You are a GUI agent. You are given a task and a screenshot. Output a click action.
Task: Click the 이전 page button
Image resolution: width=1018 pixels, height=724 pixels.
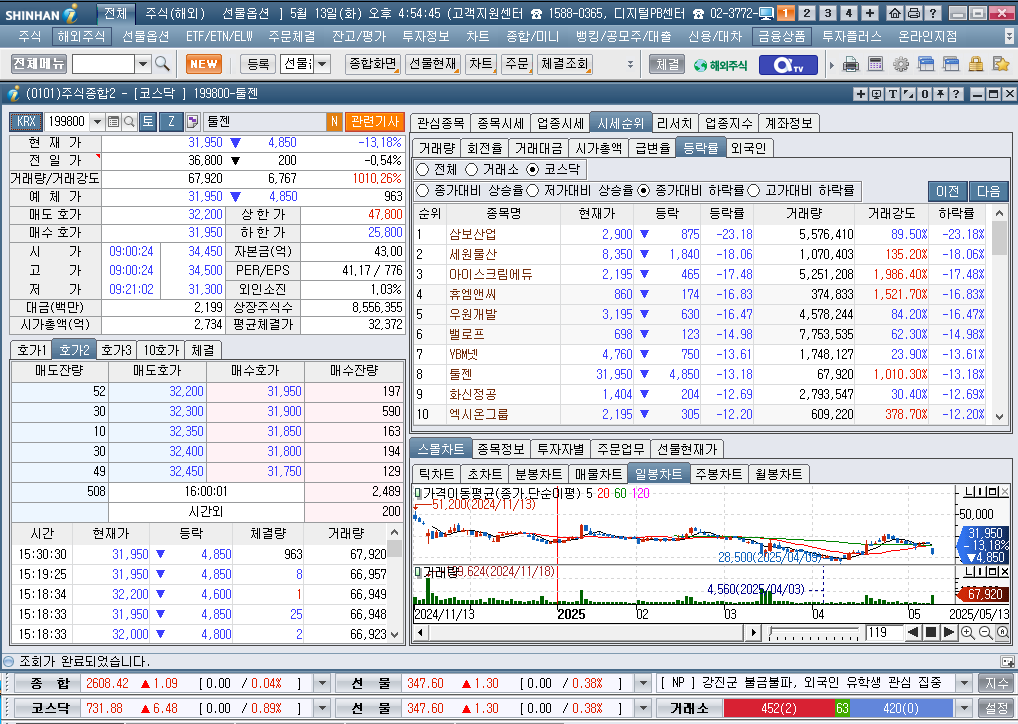947,191
